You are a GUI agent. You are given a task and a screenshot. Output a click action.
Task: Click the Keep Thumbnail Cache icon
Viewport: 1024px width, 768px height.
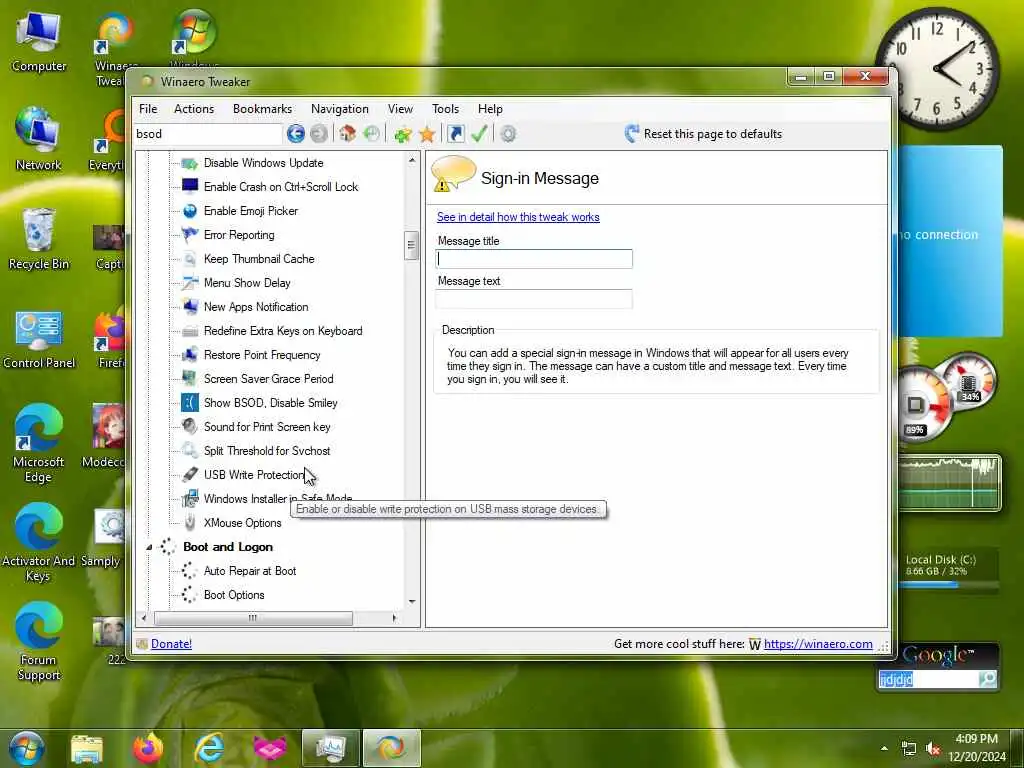(190, 259)
